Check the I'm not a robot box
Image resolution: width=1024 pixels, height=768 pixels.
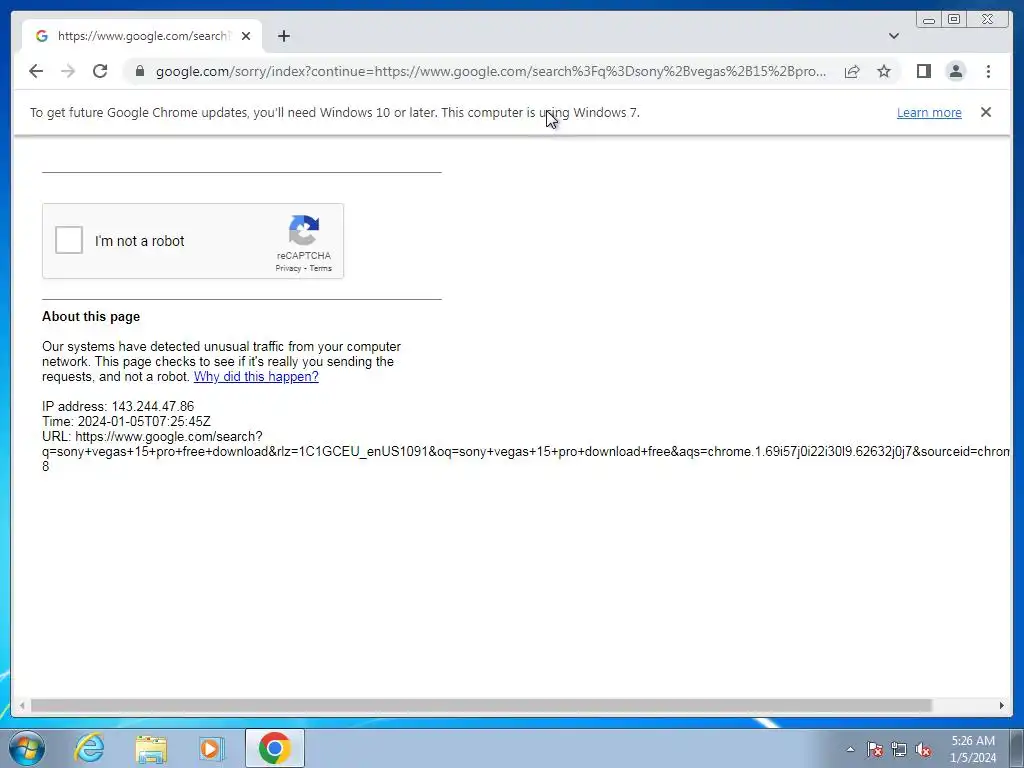click(x=69, y=240)
